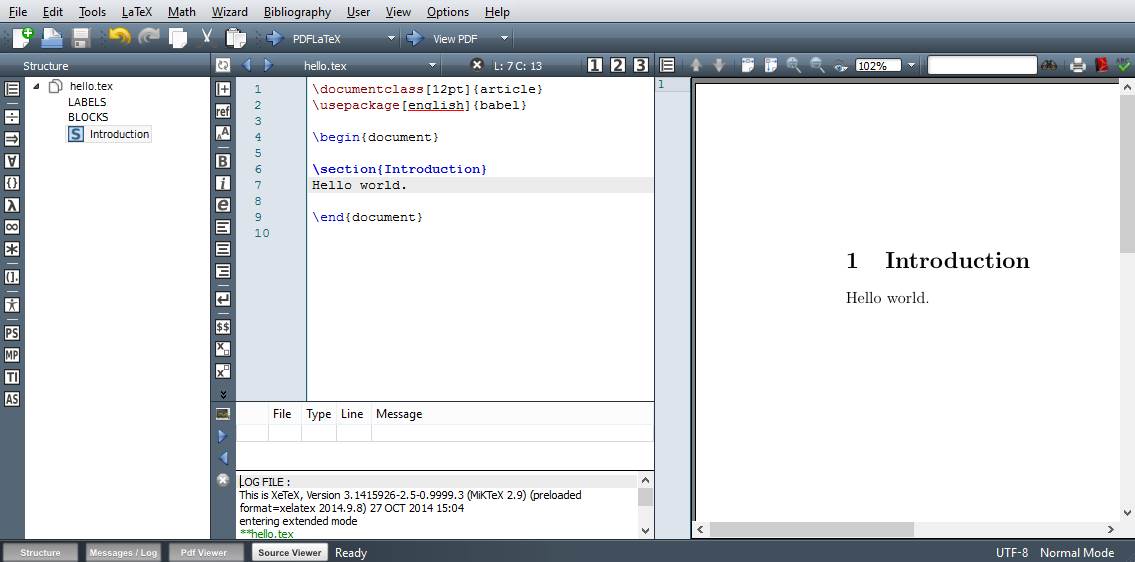Click the PDF search text field

[981, 65]
